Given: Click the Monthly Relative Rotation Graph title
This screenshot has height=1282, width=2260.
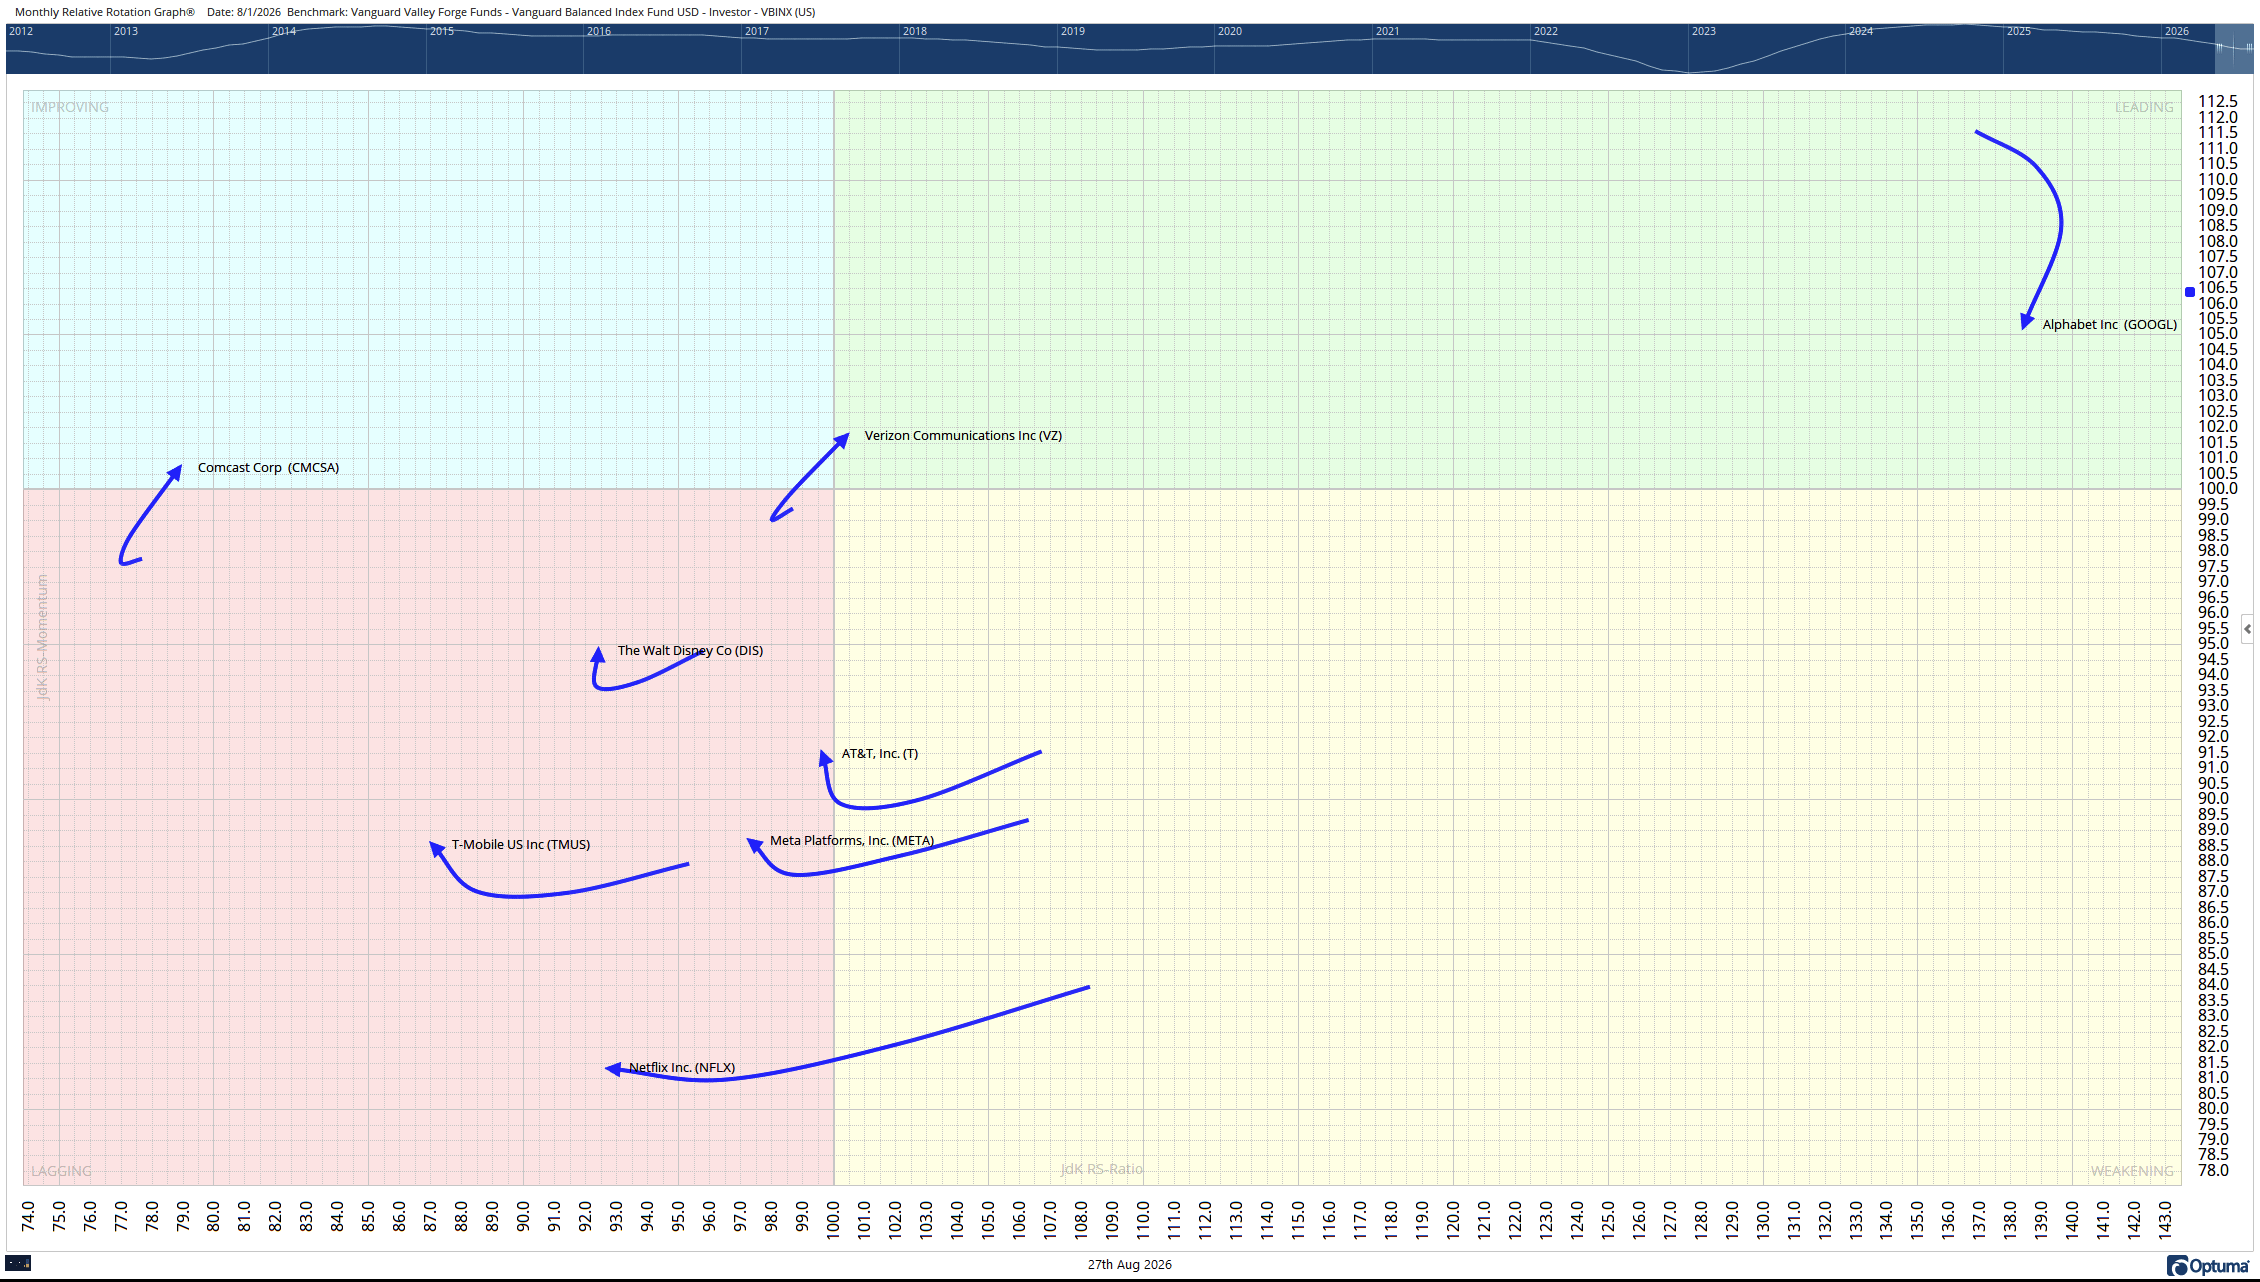Looking at the screenshot, I should pyautogui.click(x=105, y=12).
